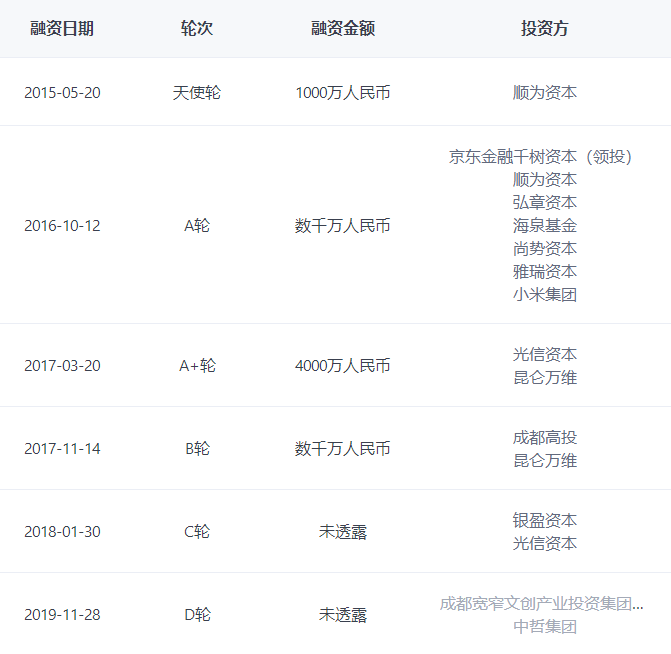Click the 雅瑞资本 investor link
Image resolution: width=671 pixels, height=654 pixels.
[545, 271]
